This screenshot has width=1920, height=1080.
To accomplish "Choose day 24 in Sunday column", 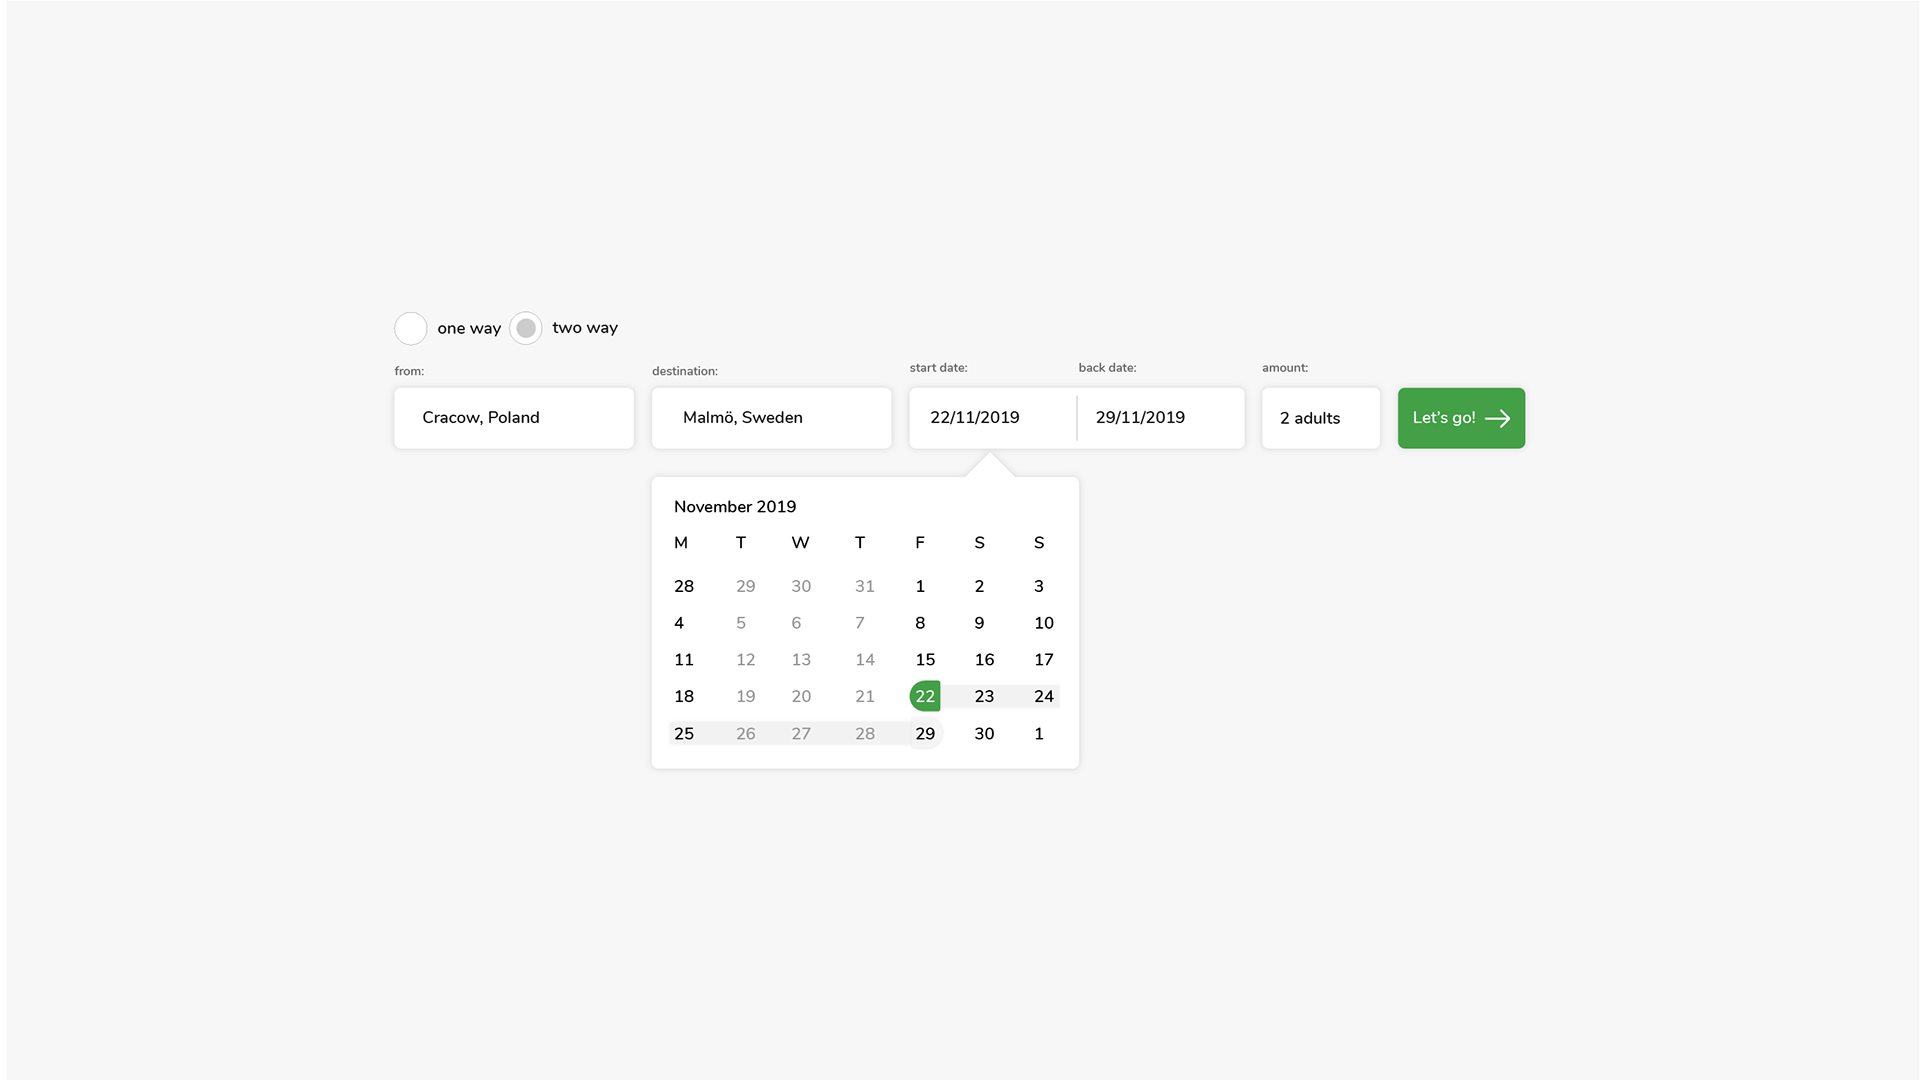I will (x=1043, y=696).
